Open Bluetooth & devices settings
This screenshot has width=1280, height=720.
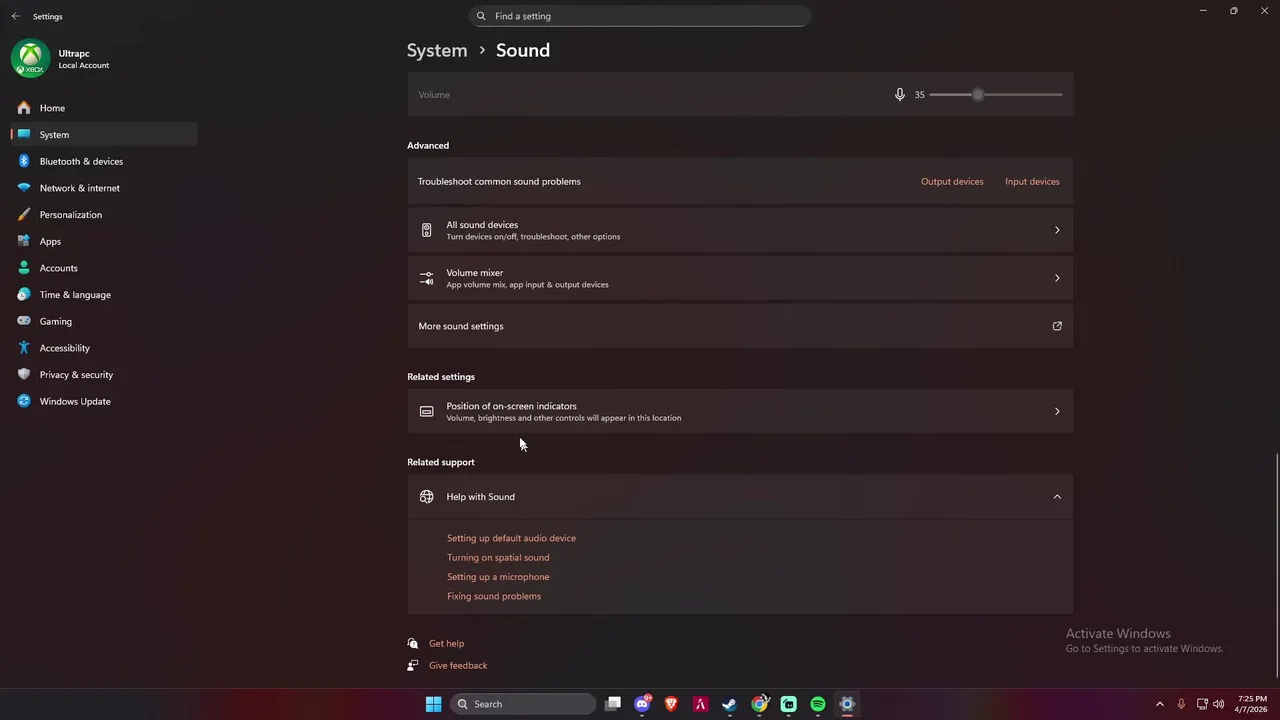[104, 161]
